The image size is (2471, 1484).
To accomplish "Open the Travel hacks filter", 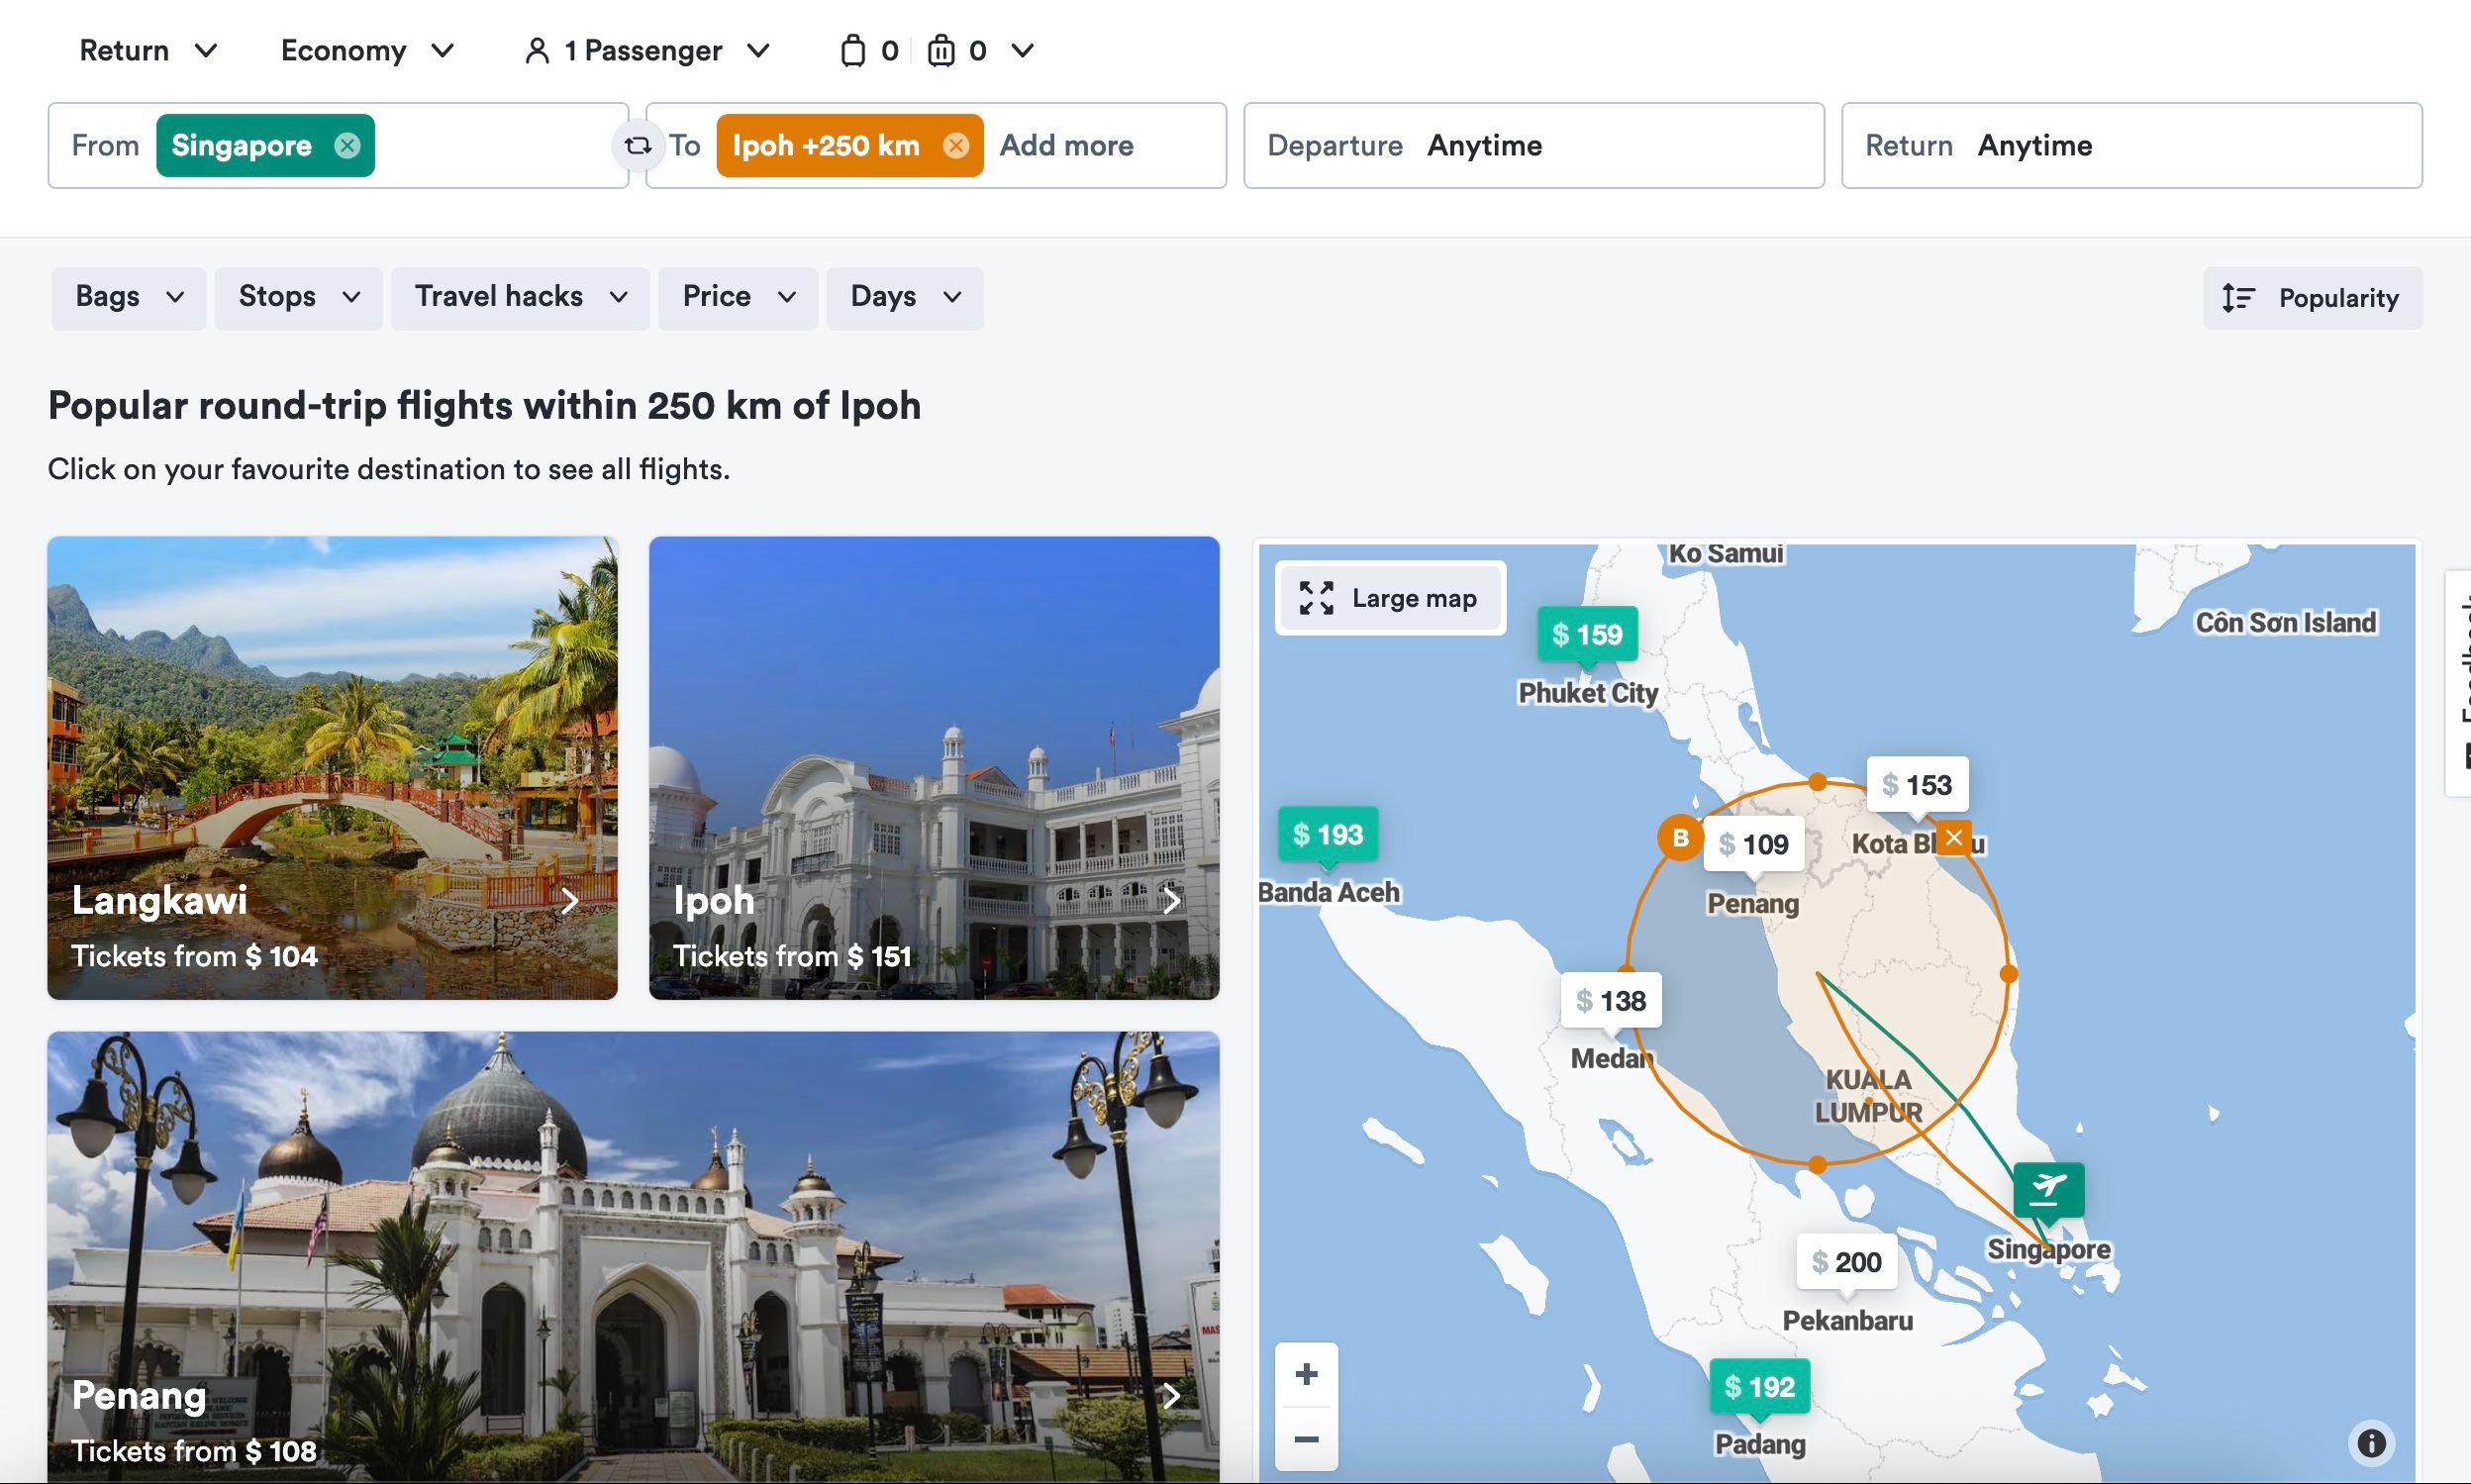I will (520, 297).
